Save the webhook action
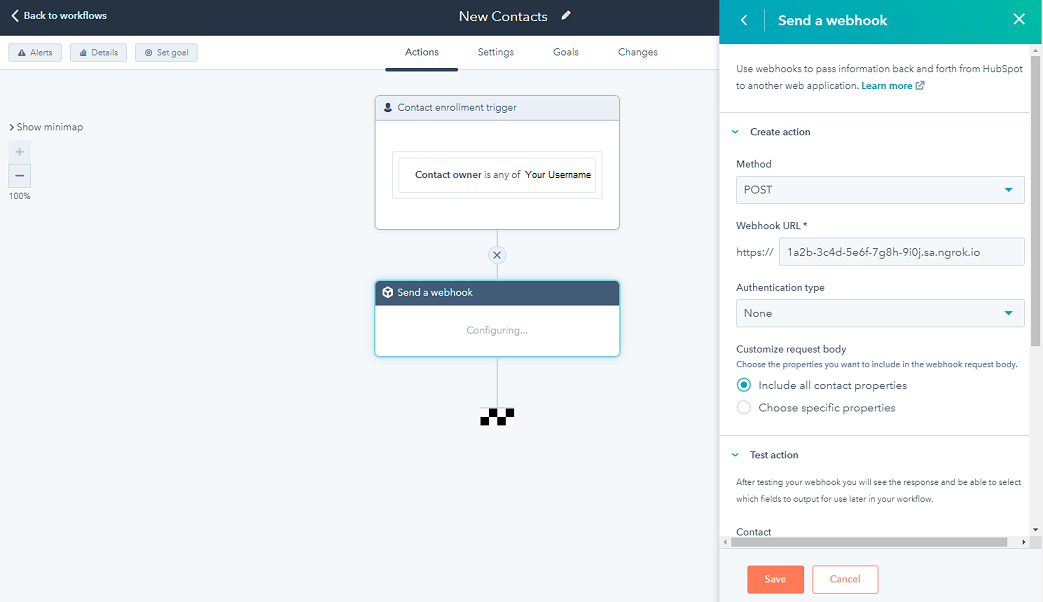The height and width of the screenshot is (602, 1043). click(776, 579)
